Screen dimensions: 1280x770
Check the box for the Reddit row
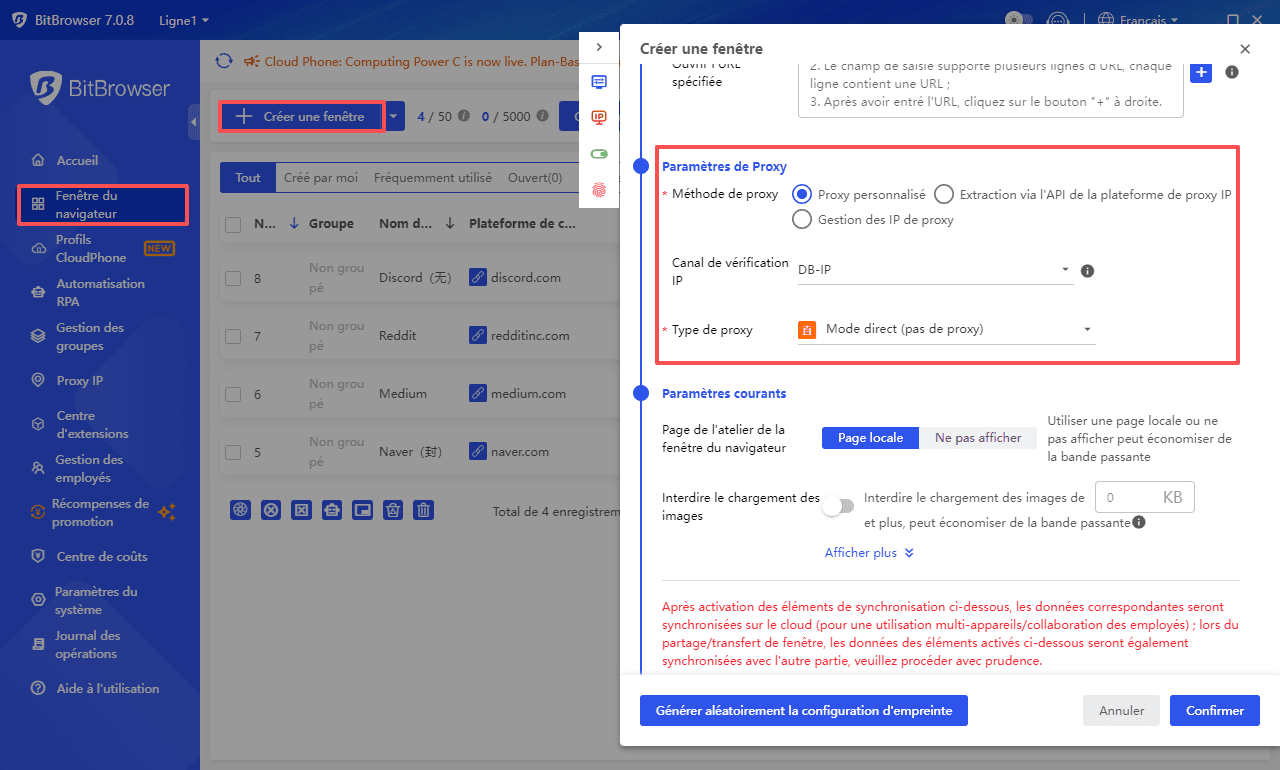pyautogui.click(x=233, y=336)
